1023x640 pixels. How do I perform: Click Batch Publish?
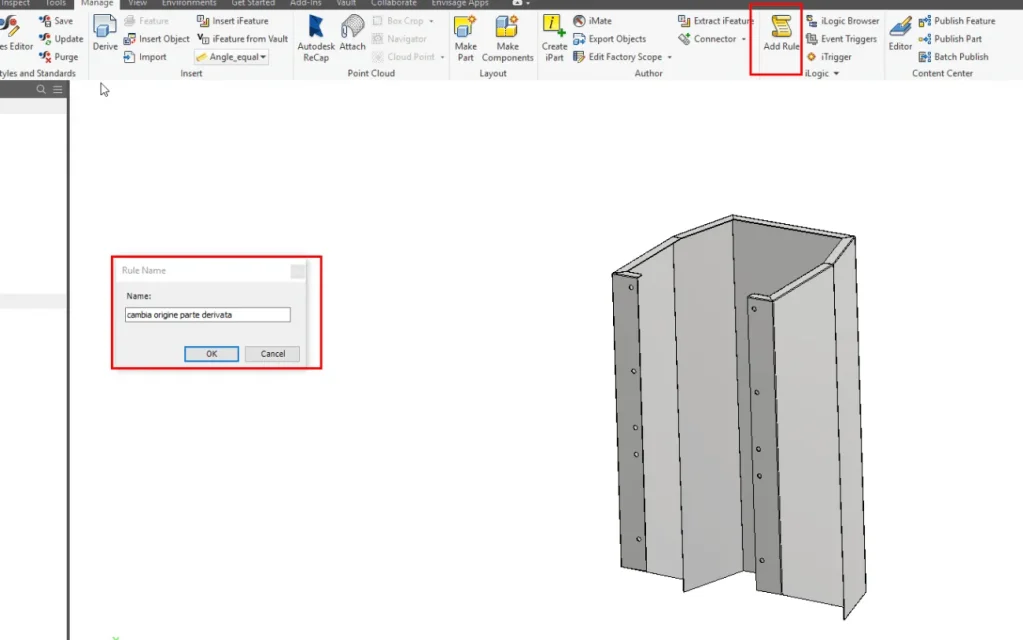(x=953, y=57)
